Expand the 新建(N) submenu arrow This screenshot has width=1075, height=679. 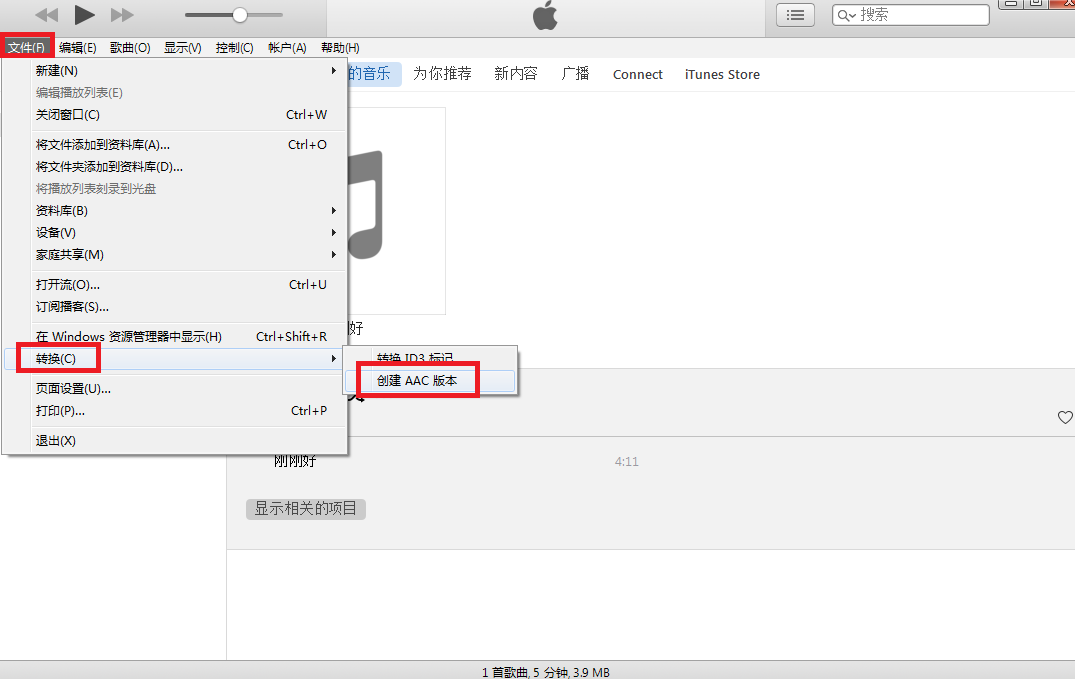click(334, 71)
